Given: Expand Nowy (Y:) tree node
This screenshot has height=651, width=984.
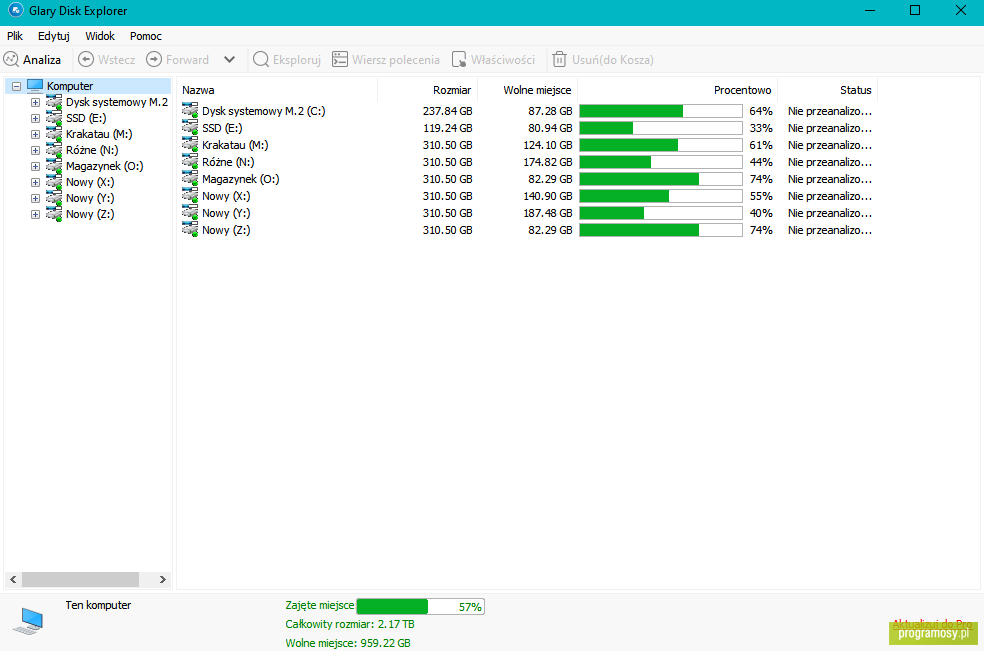Looking at the screenshot, I should pyautogui.click(x=36, y=198).
